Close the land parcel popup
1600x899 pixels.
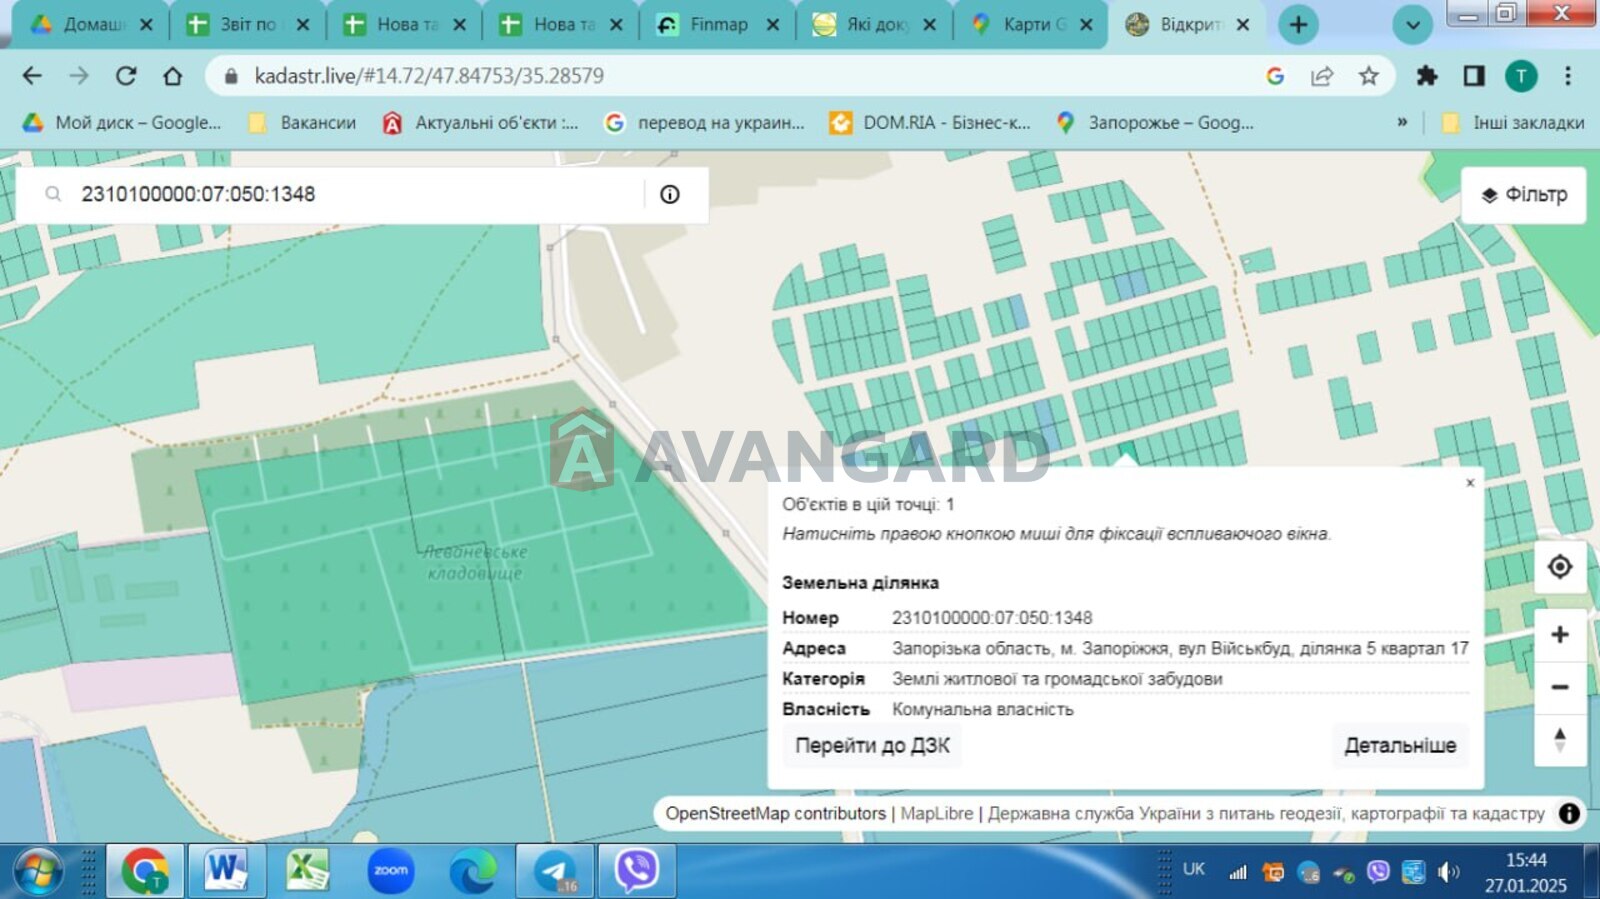click(x=1470, y=483)
